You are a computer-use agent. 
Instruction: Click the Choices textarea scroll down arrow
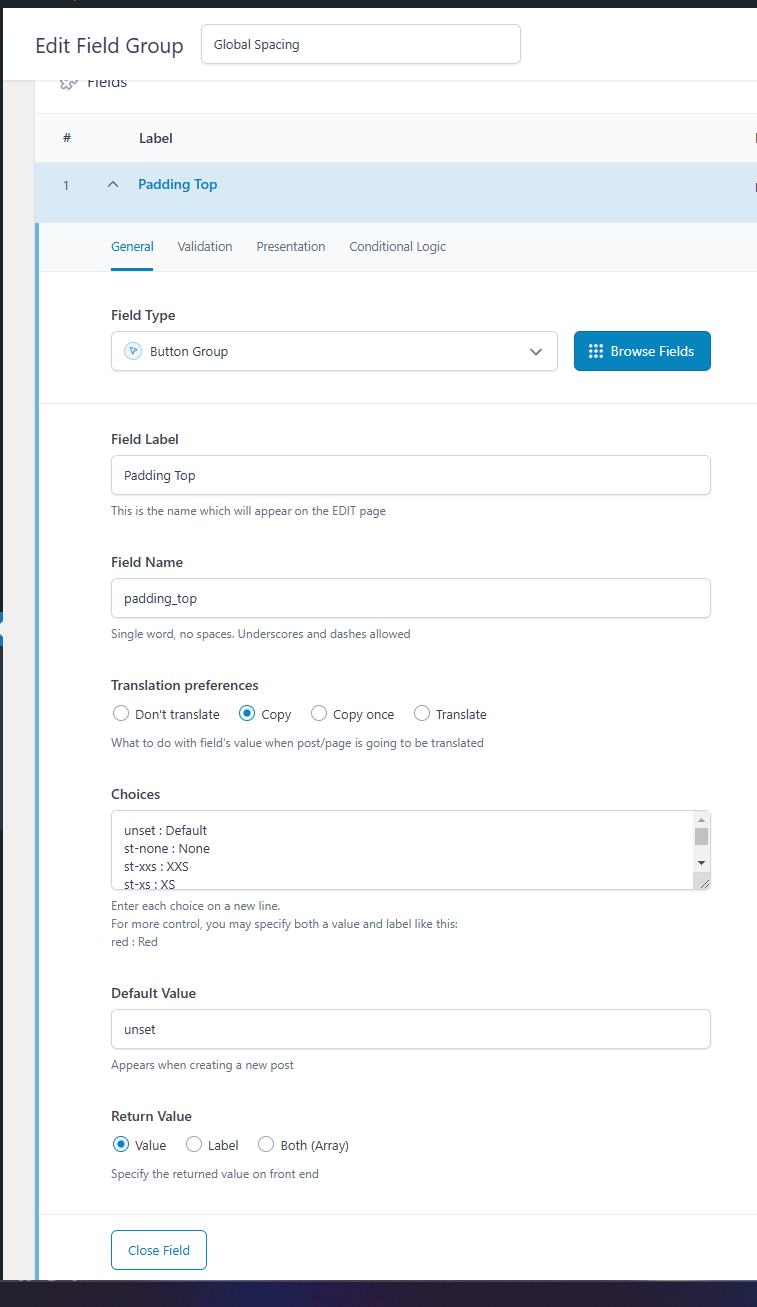[x=701, y=862]
